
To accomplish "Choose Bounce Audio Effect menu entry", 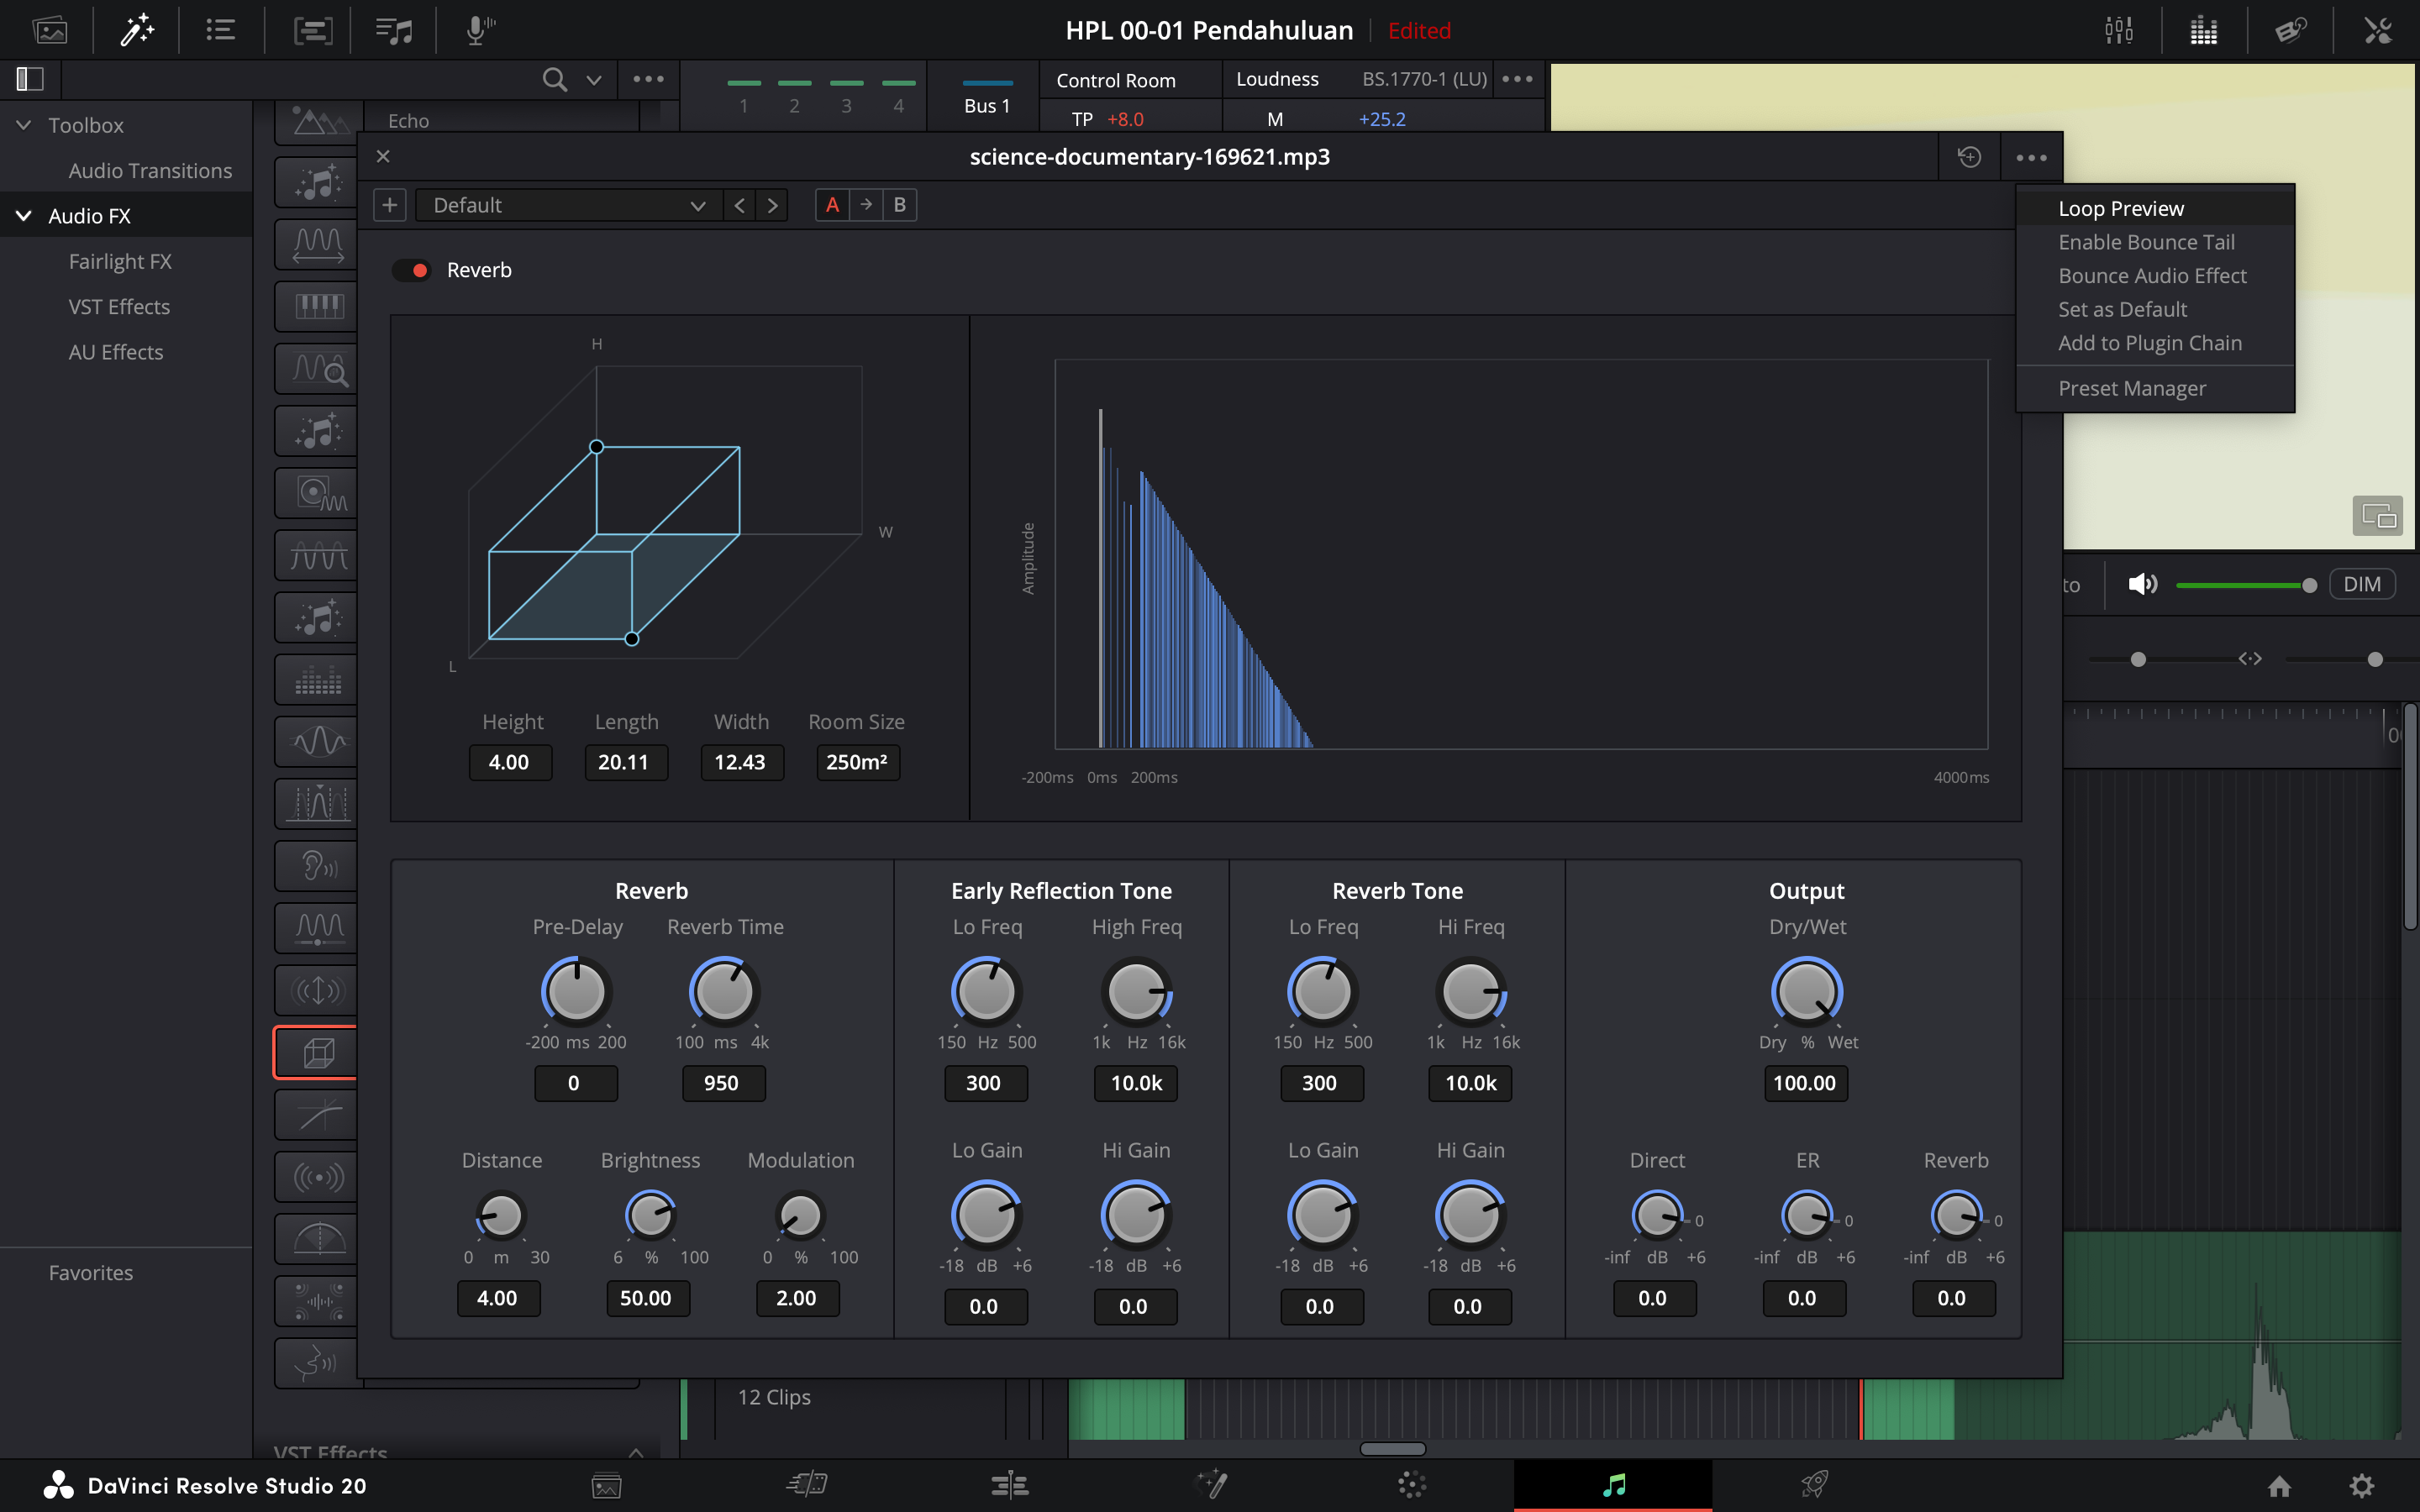I will [x=2152, y=276].
